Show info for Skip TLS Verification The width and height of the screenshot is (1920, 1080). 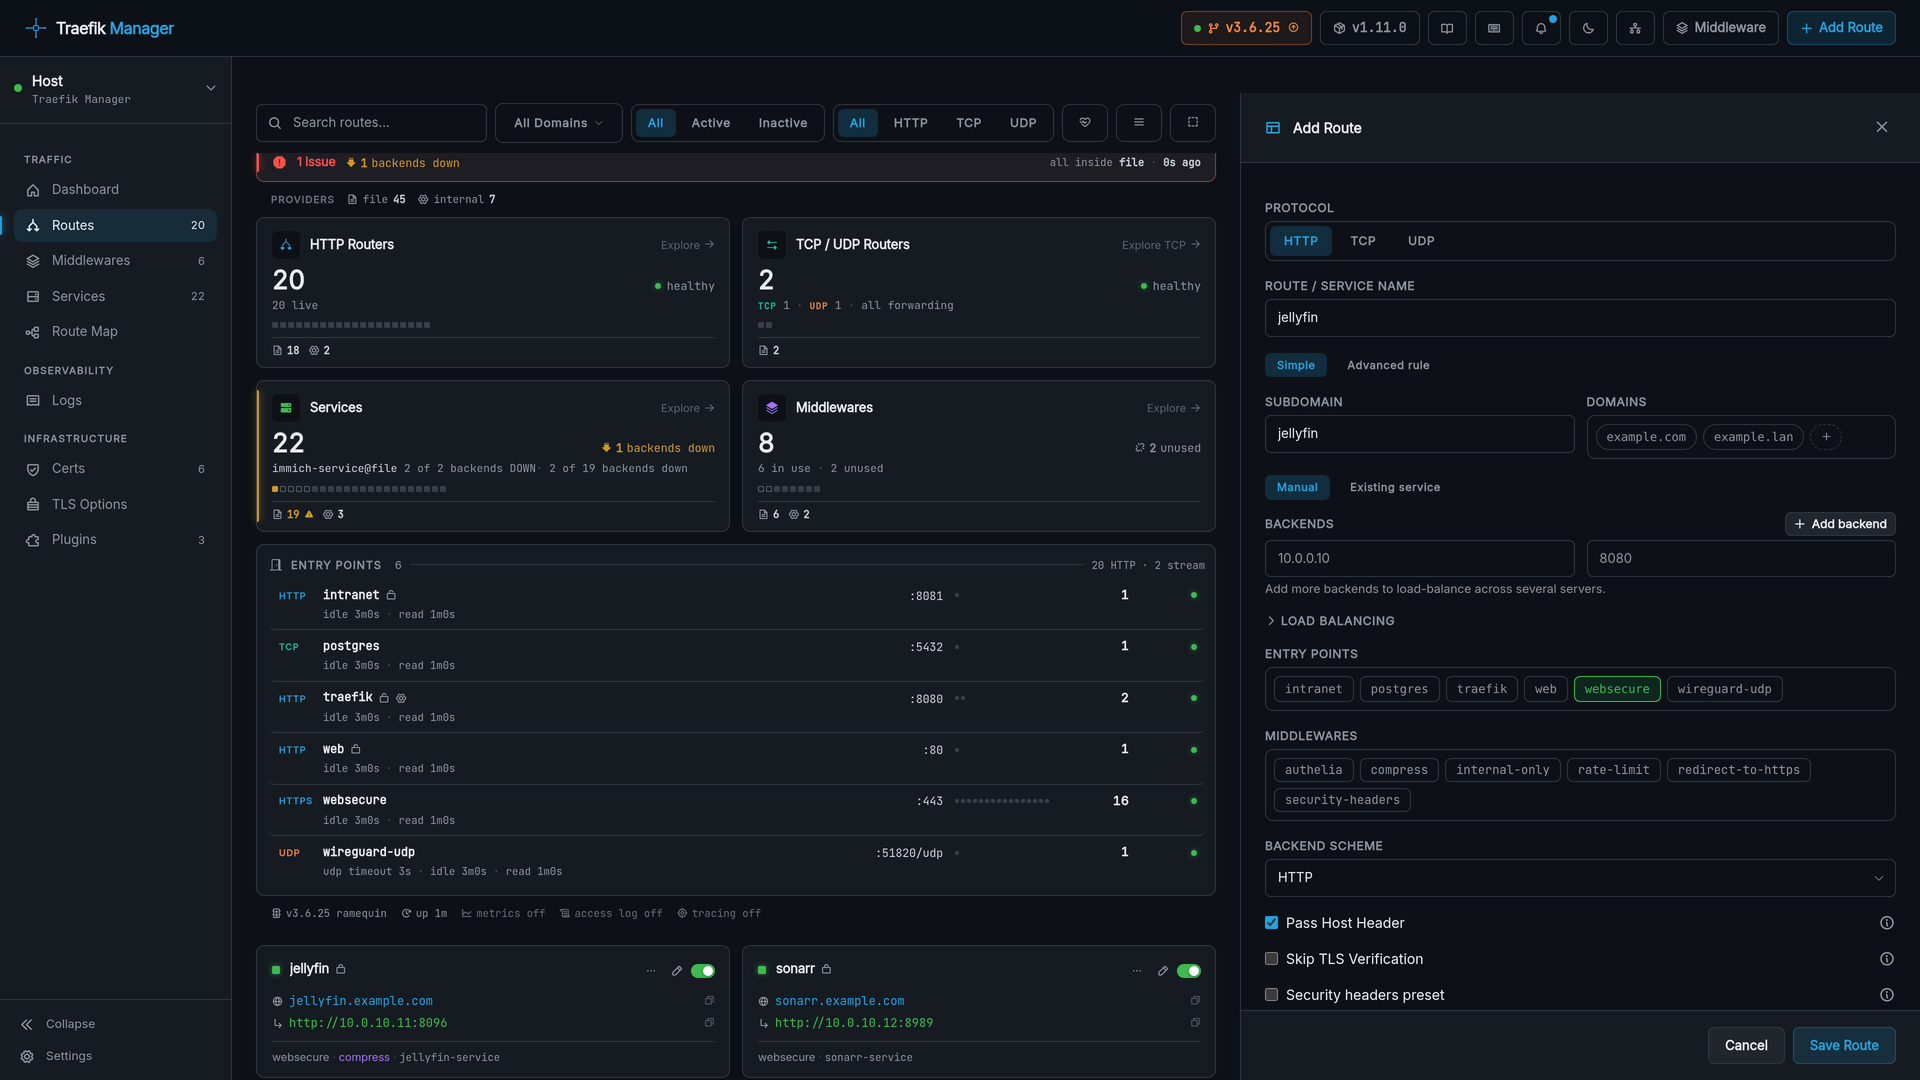point(1887,959)
